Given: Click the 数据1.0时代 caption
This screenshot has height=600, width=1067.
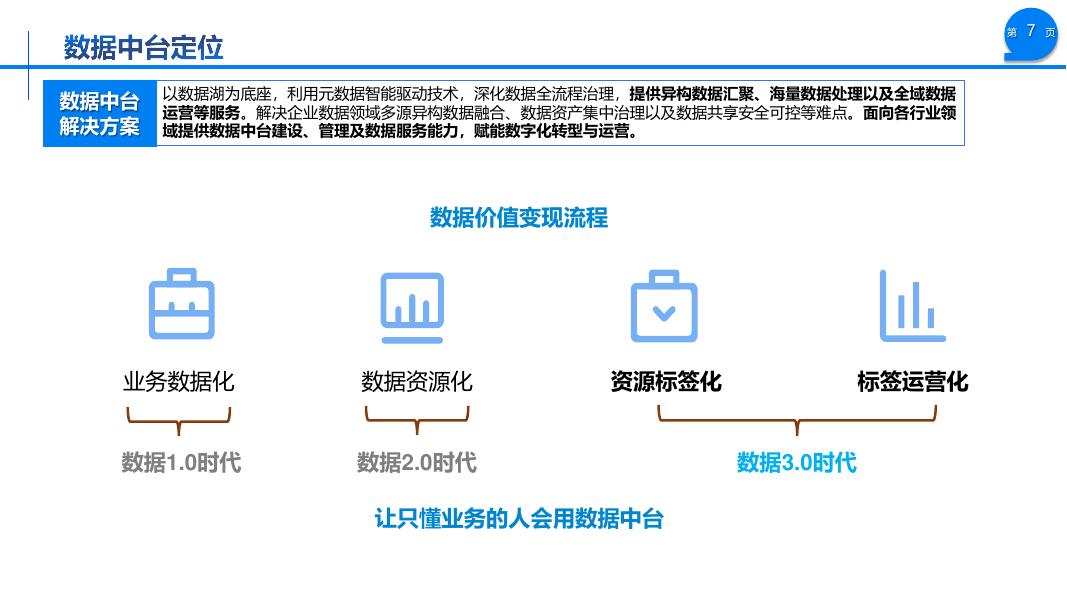Looking at the screenshot, I should [x=180, y=463].
